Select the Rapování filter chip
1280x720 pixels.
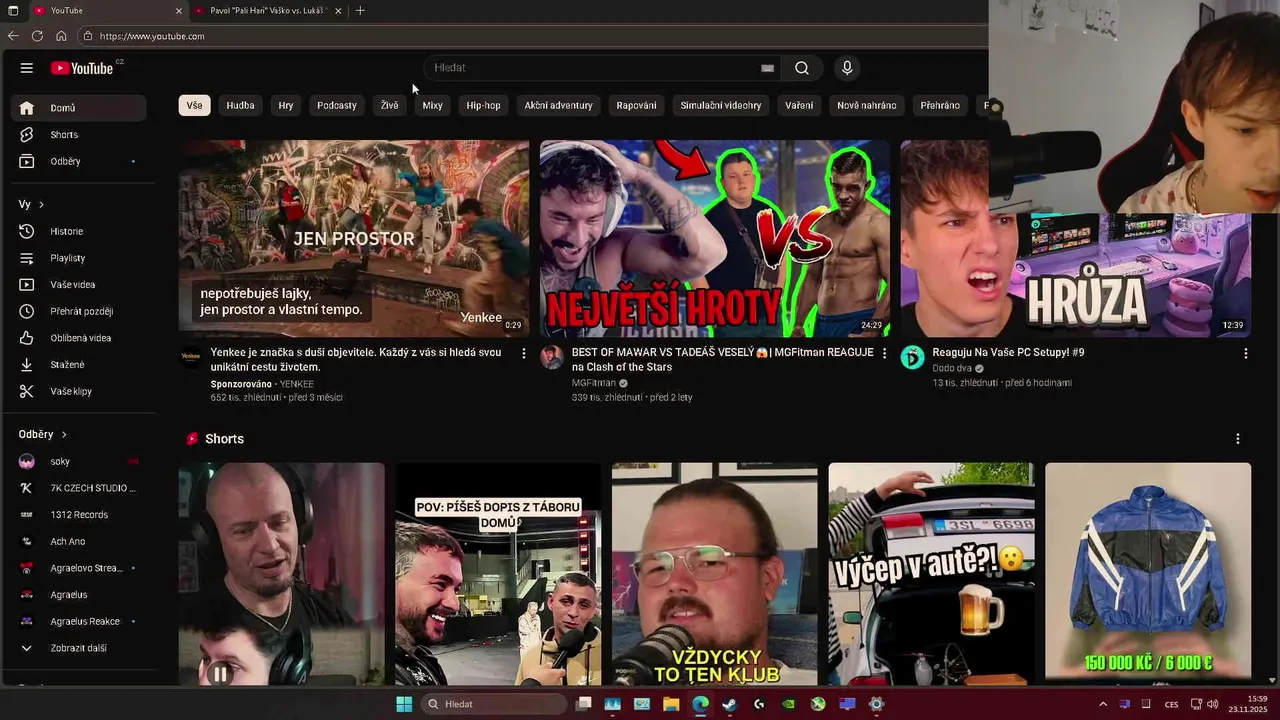[x=636, y=105]
